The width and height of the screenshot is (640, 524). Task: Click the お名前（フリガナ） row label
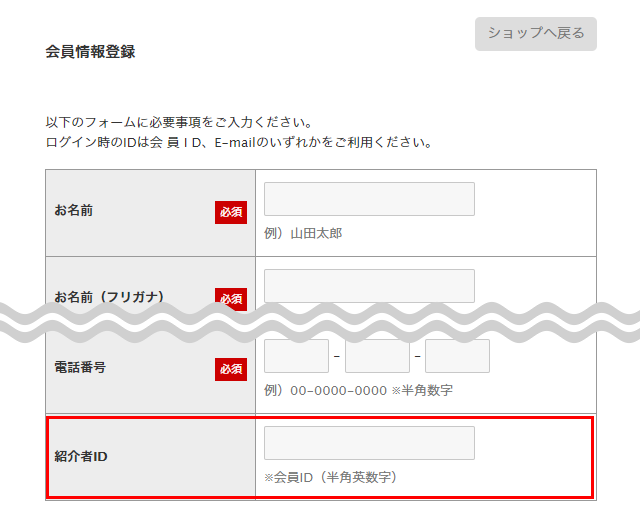click(110, 297)
